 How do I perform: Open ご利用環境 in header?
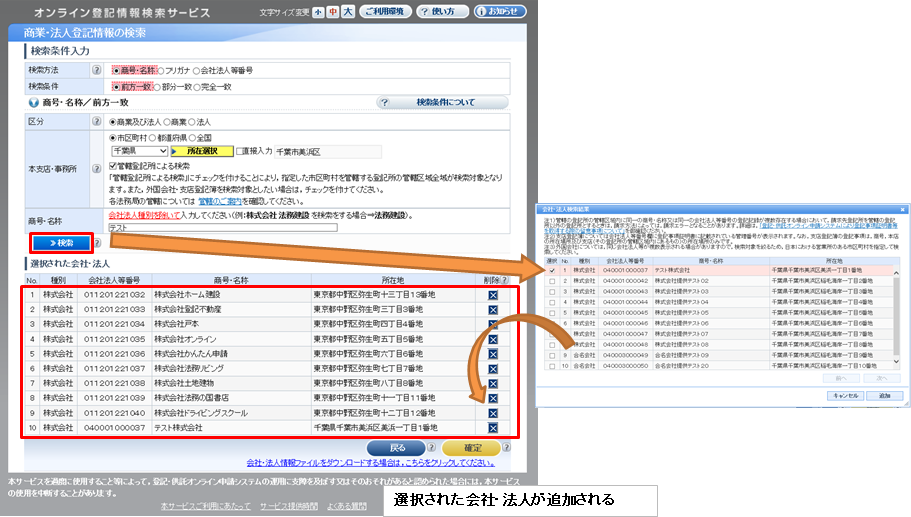pos(385,12)
